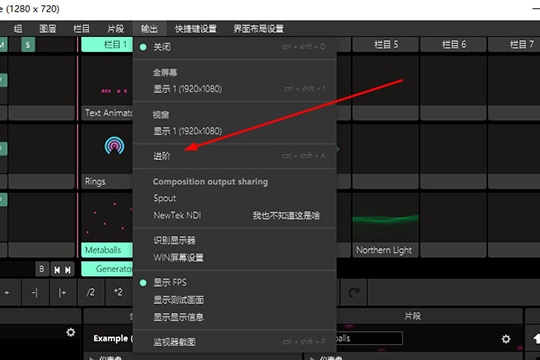Choose 显示 1 under 全屏幕

point(235,89)
